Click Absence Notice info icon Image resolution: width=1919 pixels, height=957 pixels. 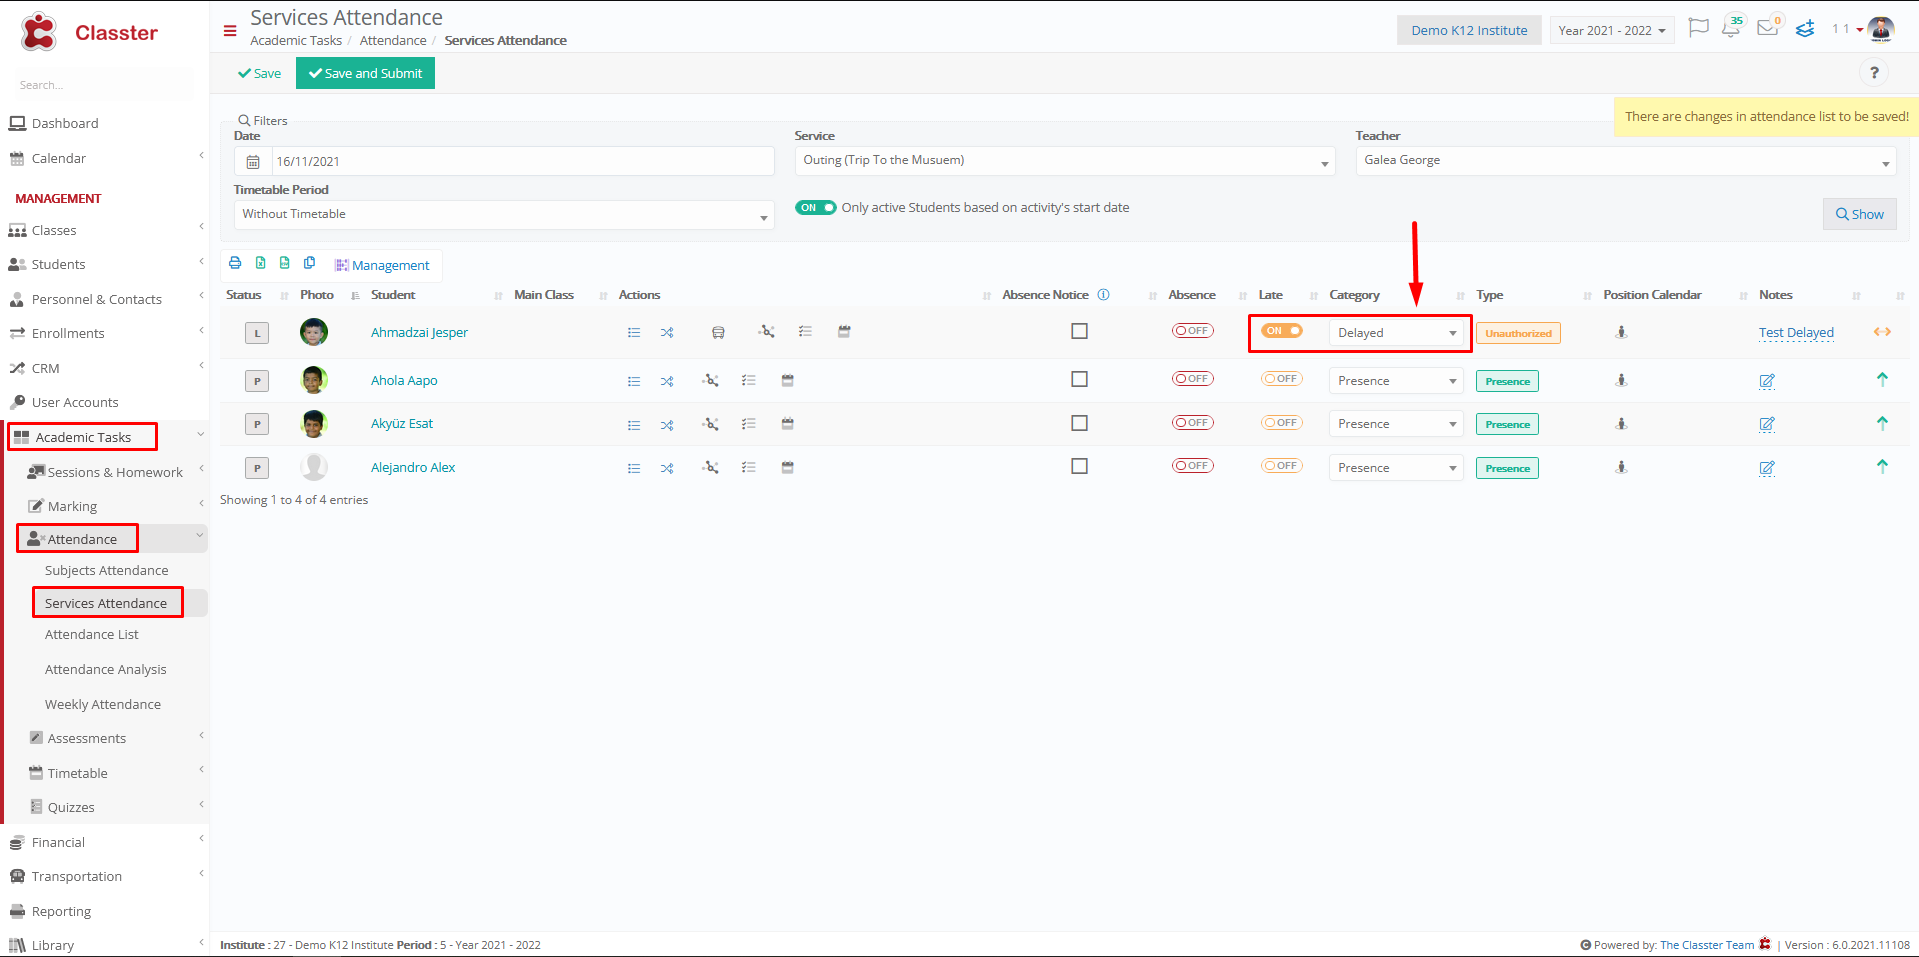(1104, 295)
